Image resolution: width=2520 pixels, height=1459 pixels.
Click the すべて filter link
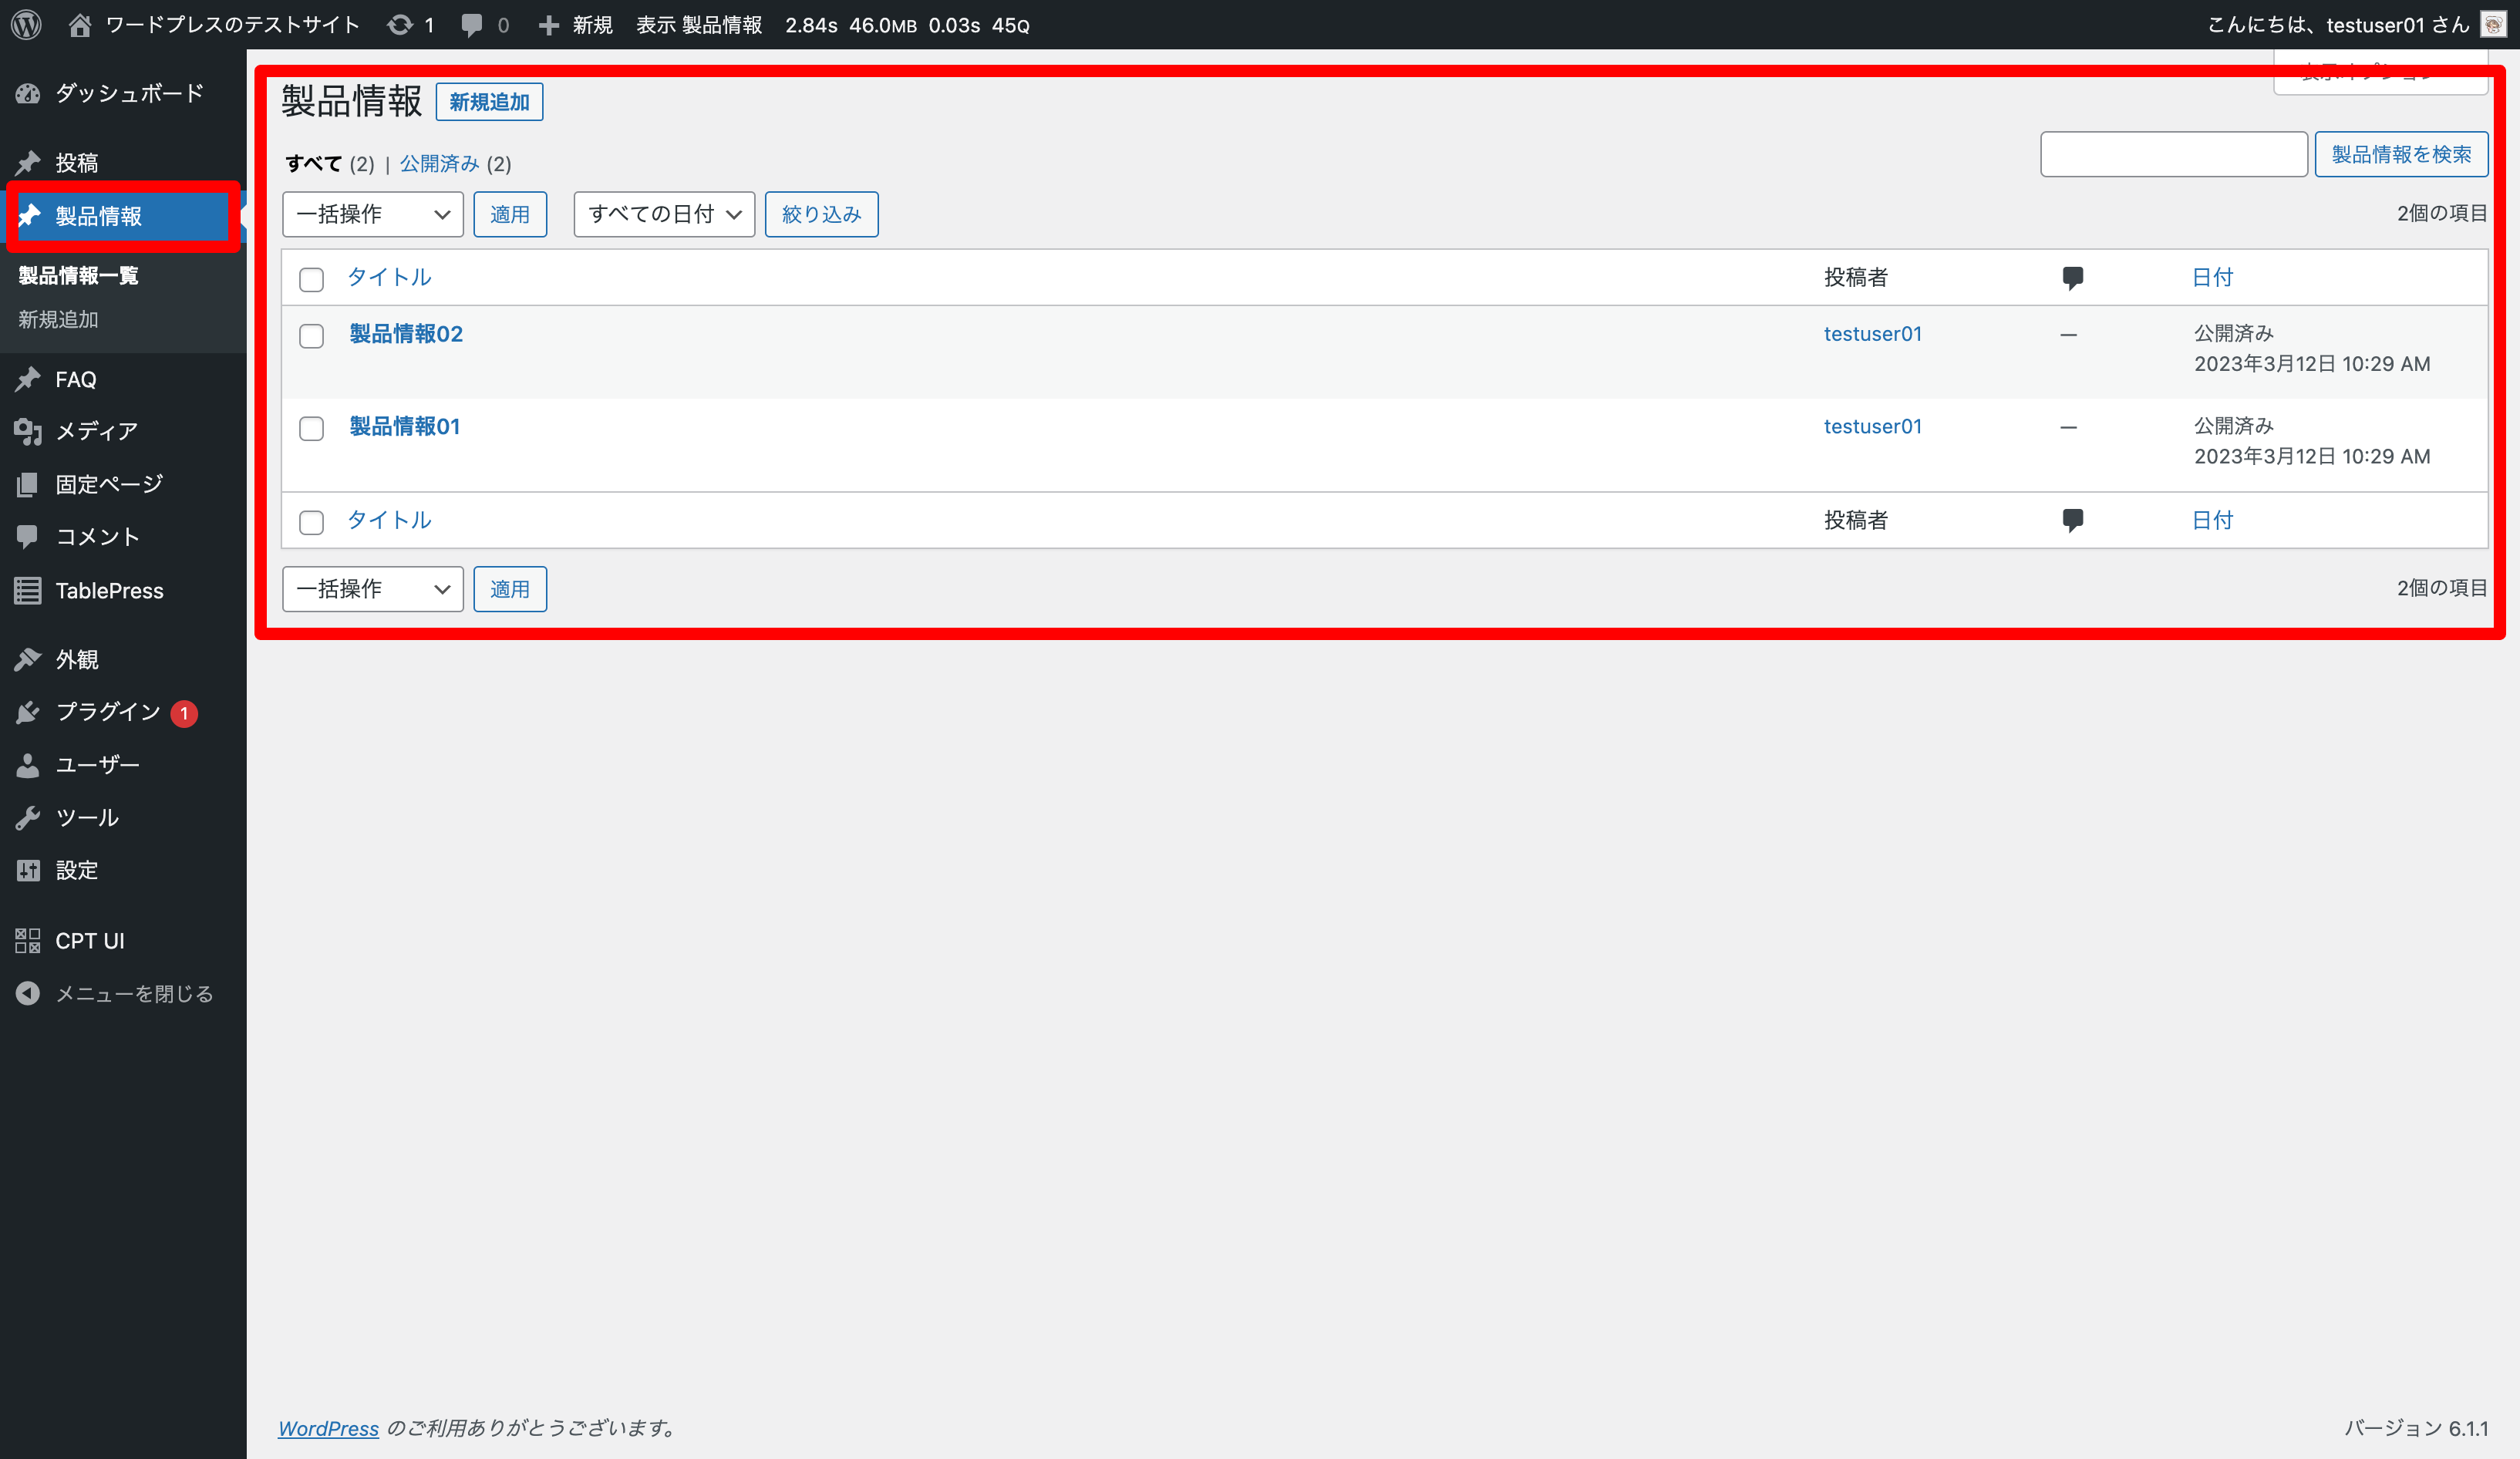point(313,163)
